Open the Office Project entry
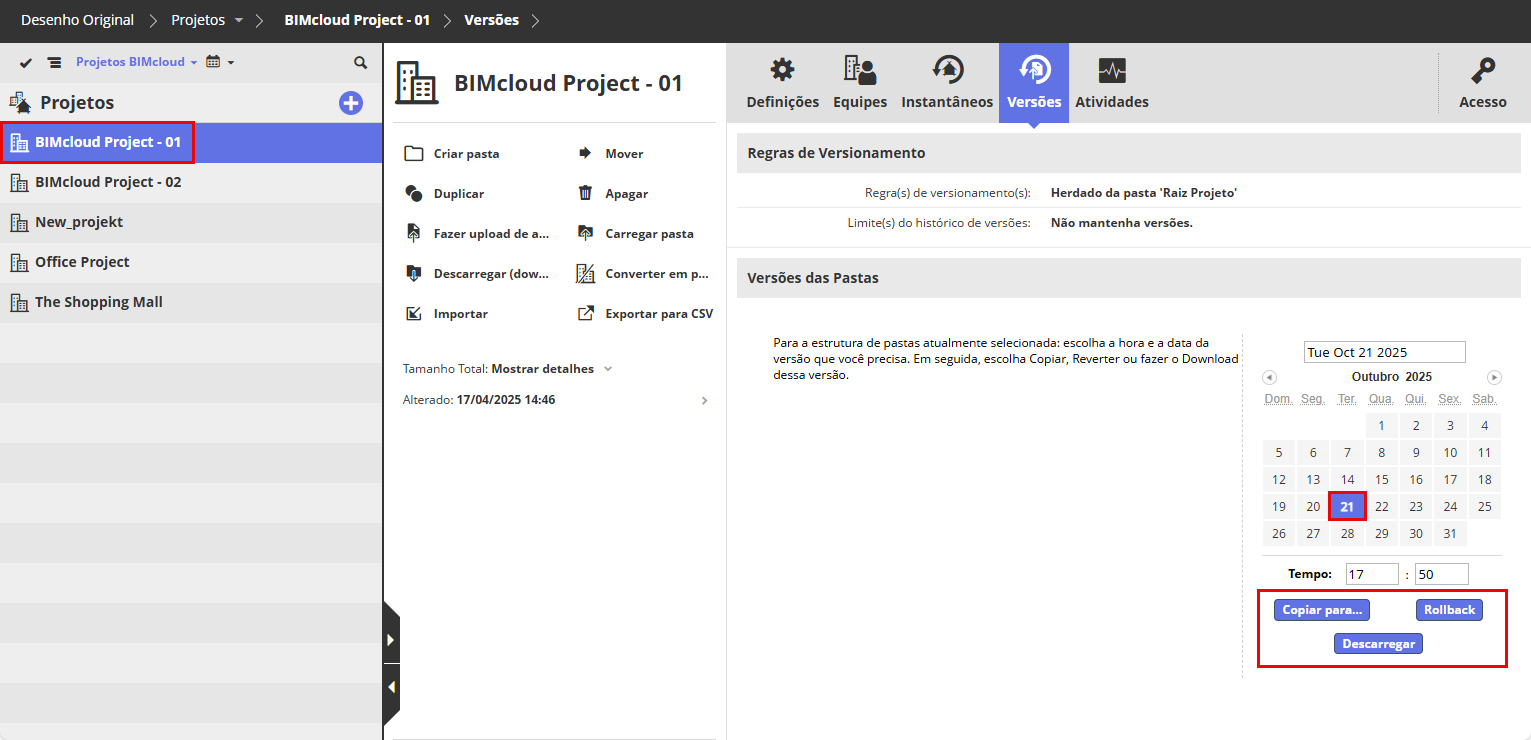This screenshot has width=1531, height=740. (x=191, y=262)
